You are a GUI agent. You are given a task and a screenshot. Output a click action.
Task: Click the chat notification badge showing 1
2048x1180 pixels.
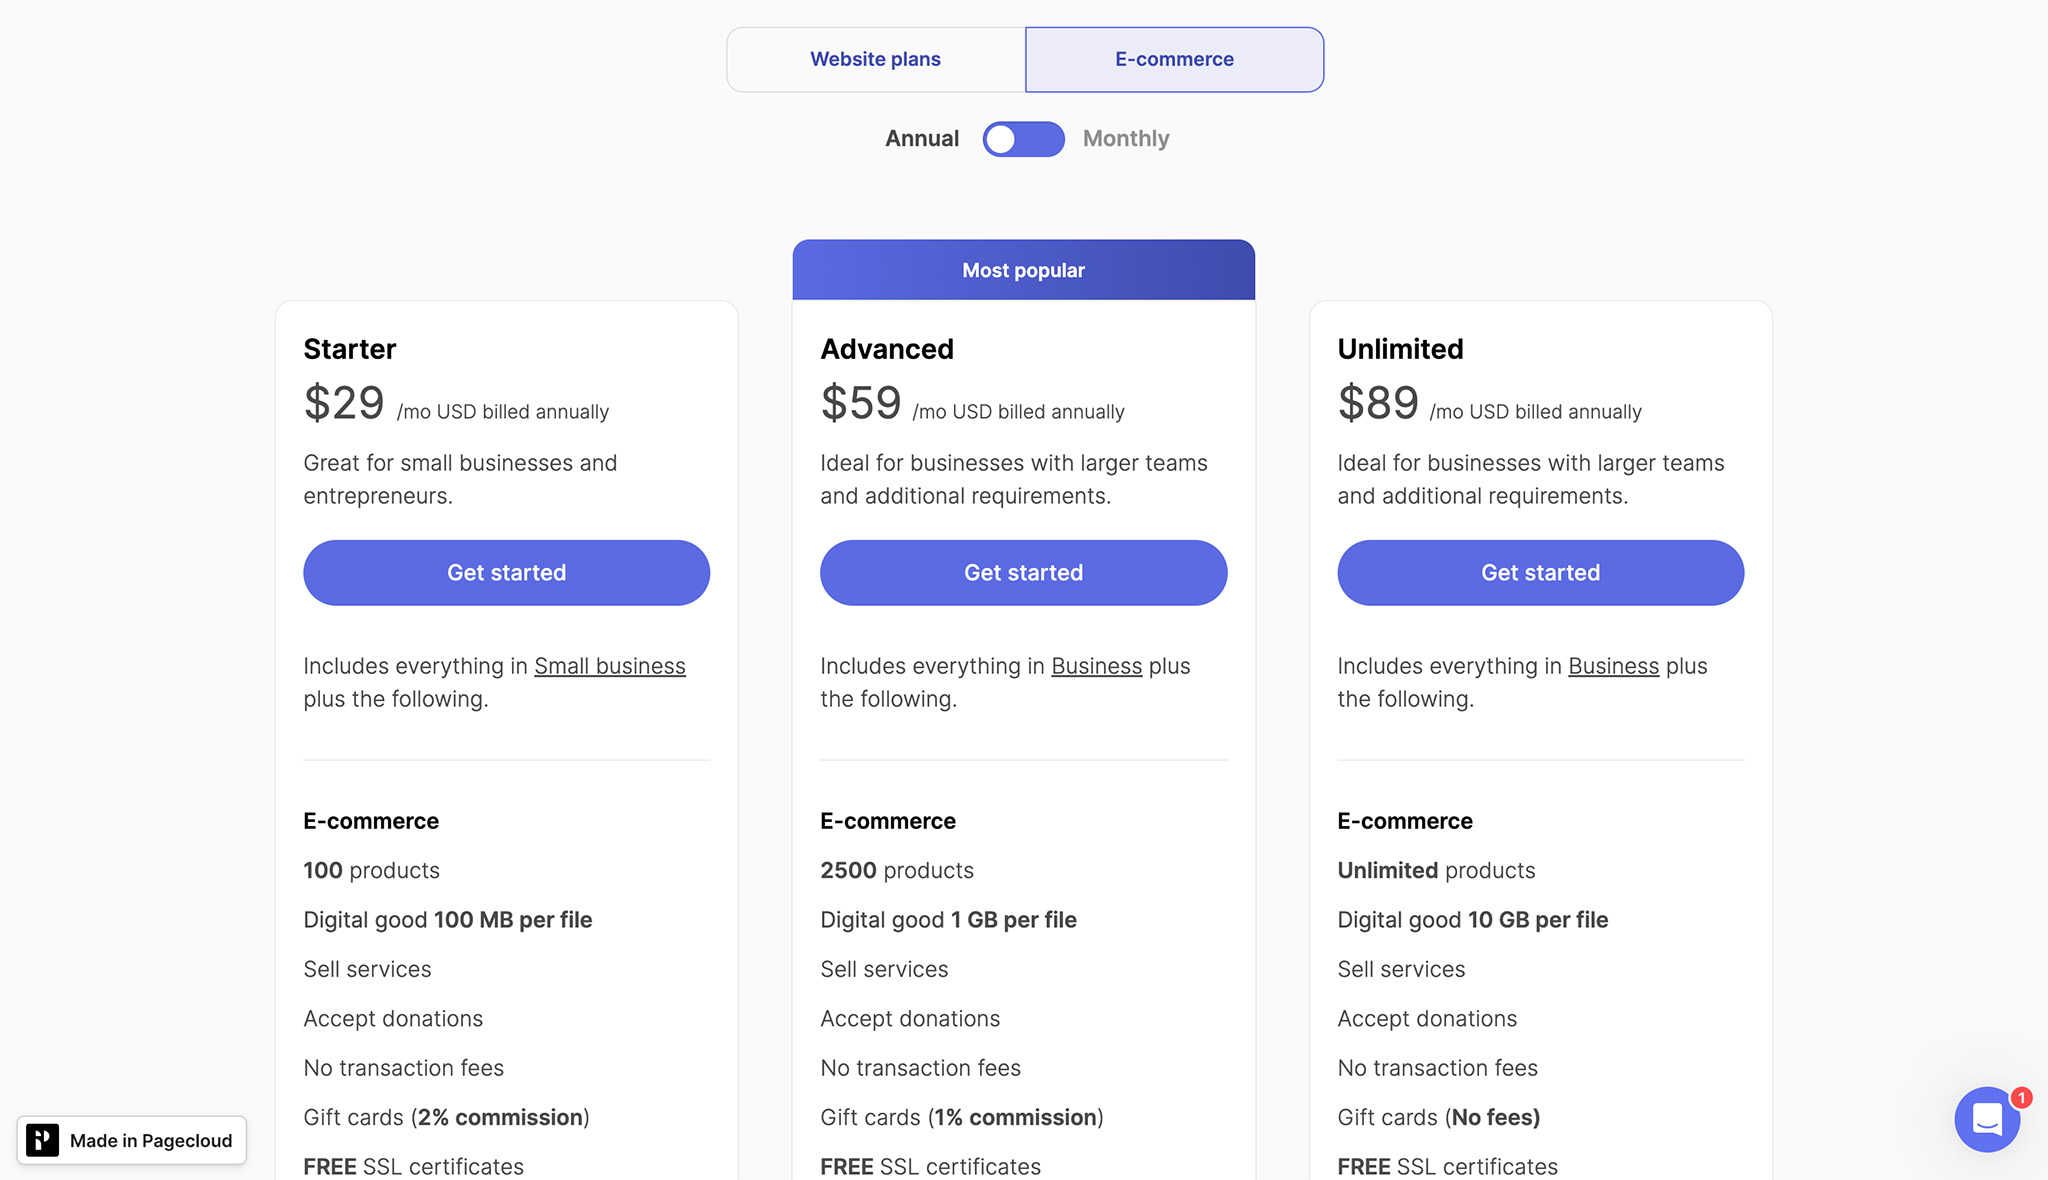(x=2022, y=1097)
